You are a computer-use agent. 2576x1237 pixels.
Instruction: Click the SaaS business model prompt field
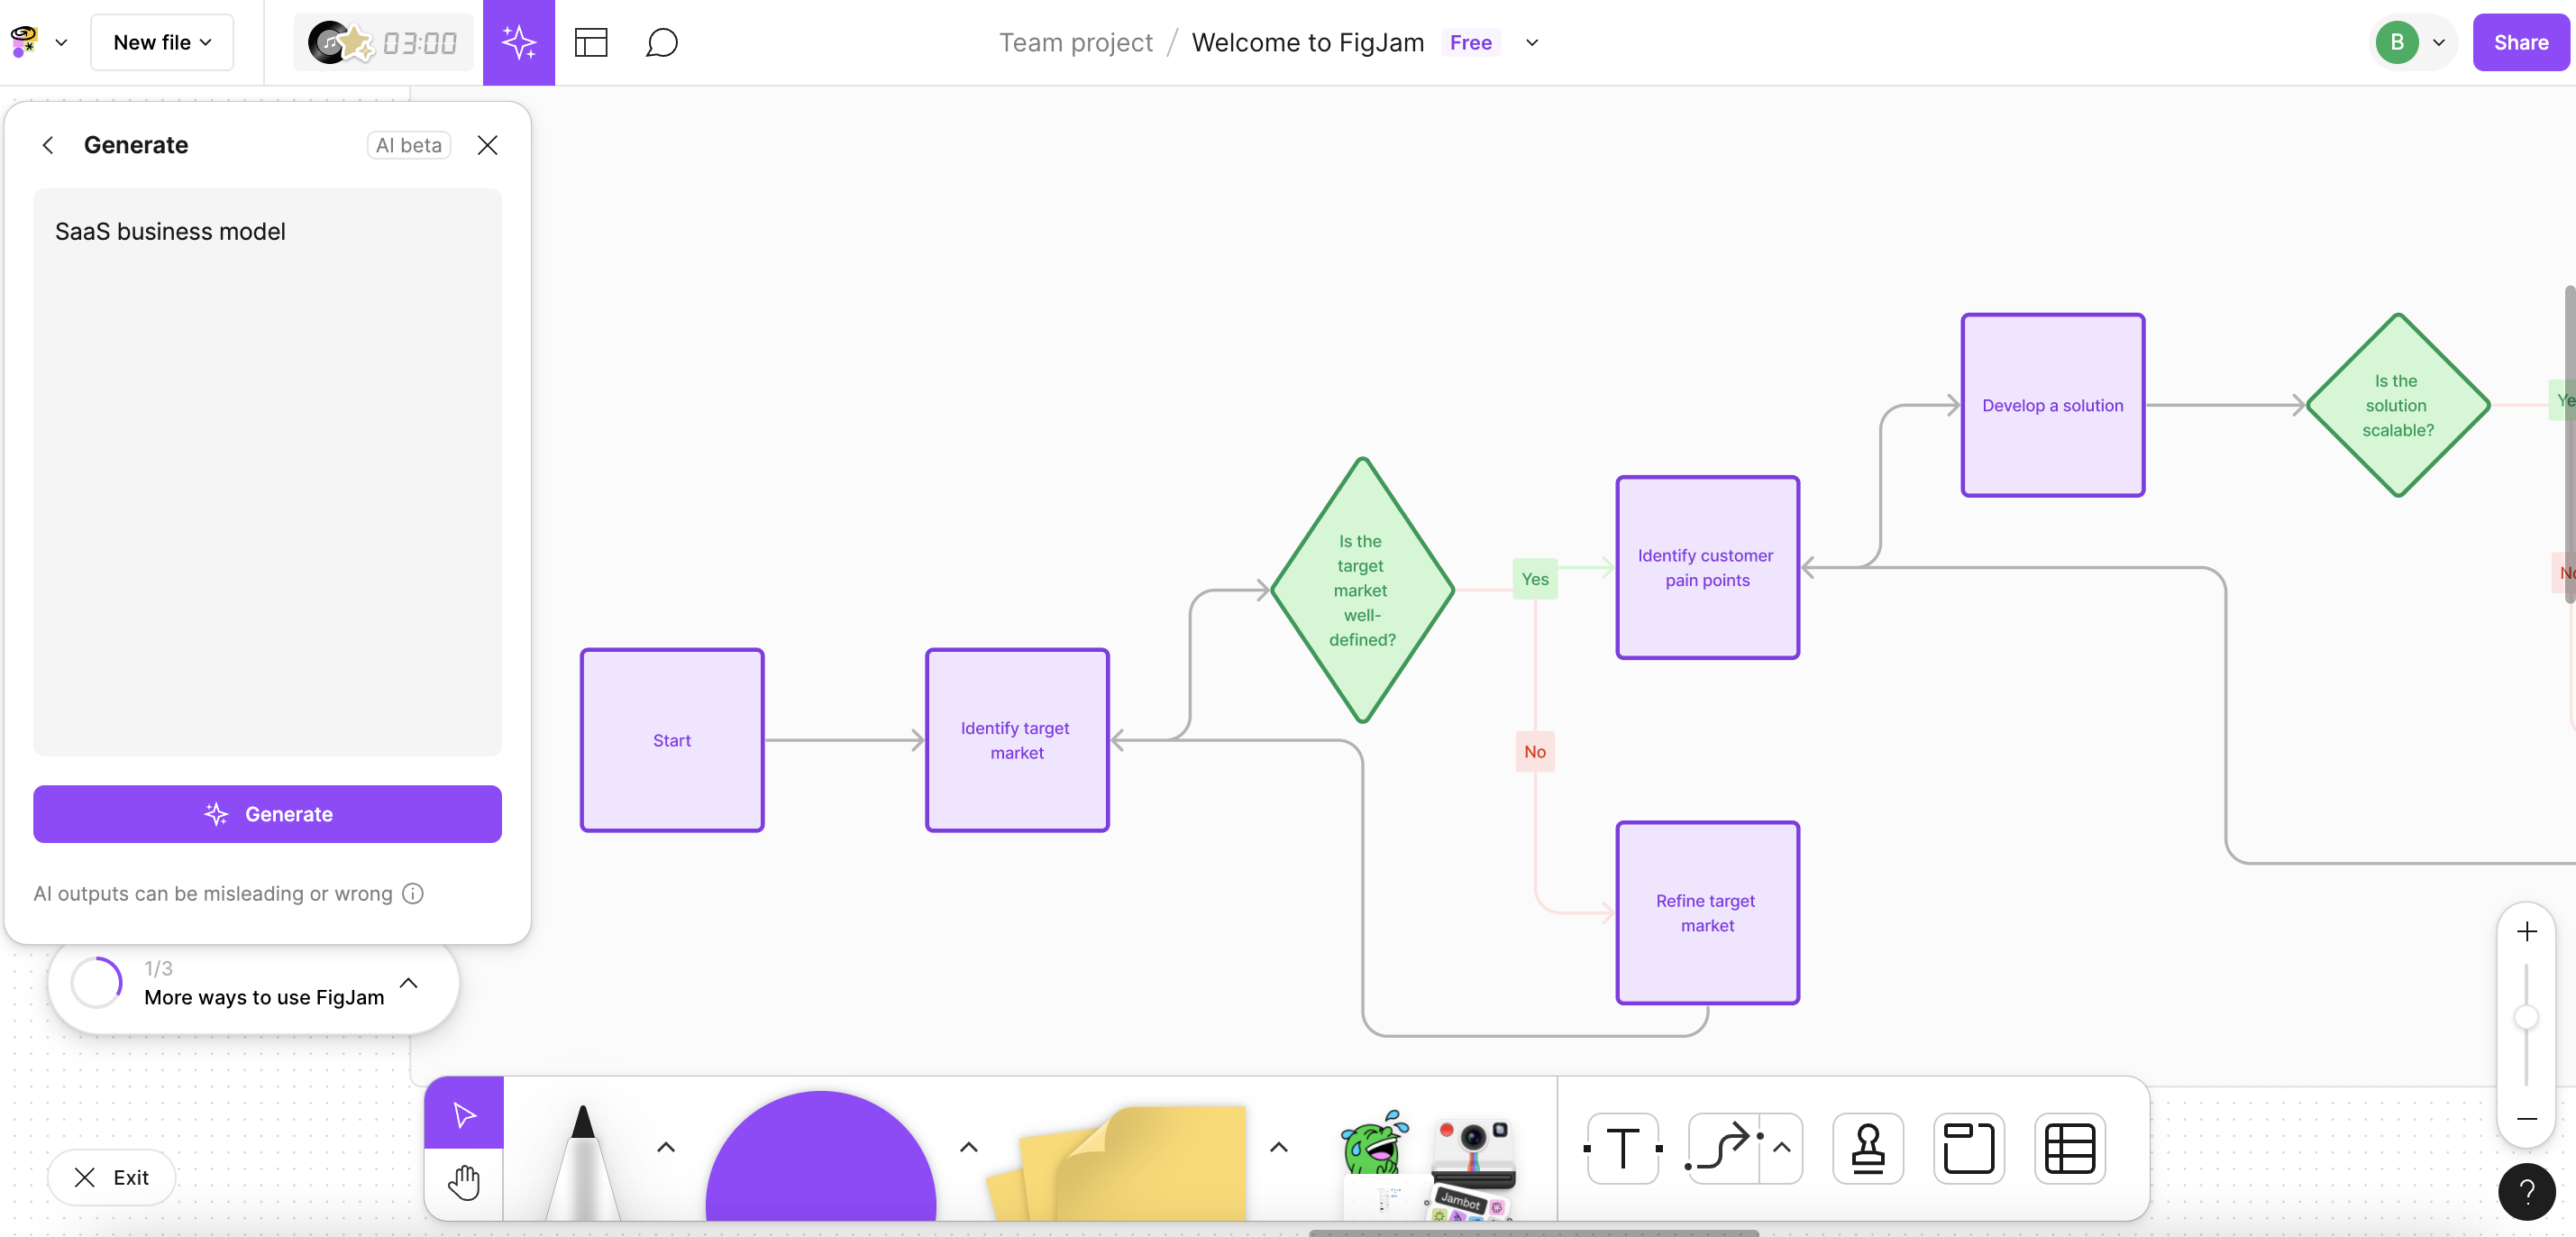coord(267,470)
